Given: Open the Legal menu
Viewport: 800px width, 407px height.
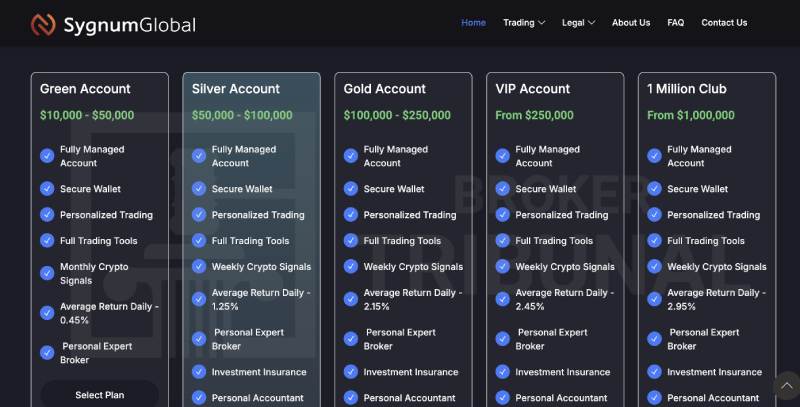Looking at the screenshot, I should tap(573, 23).
